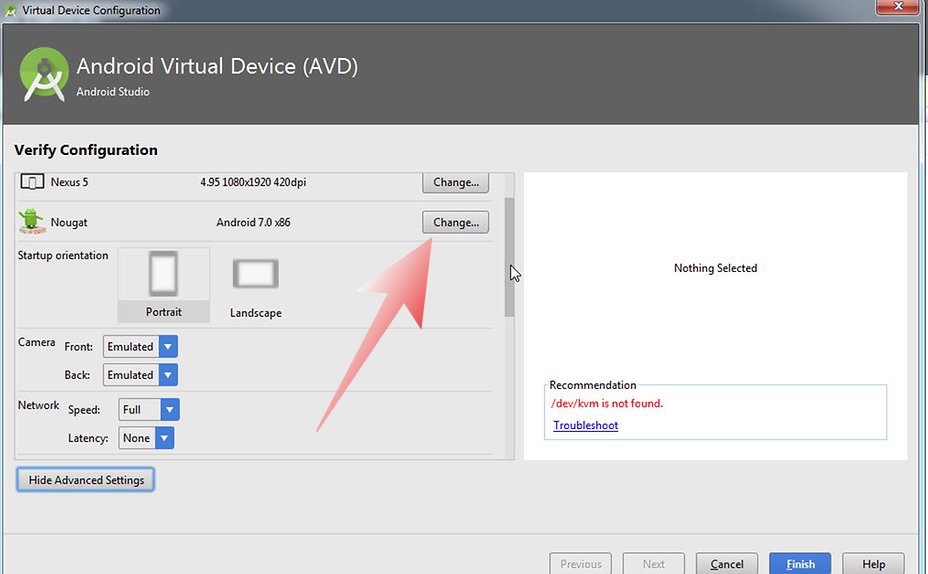Click the Android Studio logo icon
928x574 pixels.
44,75
